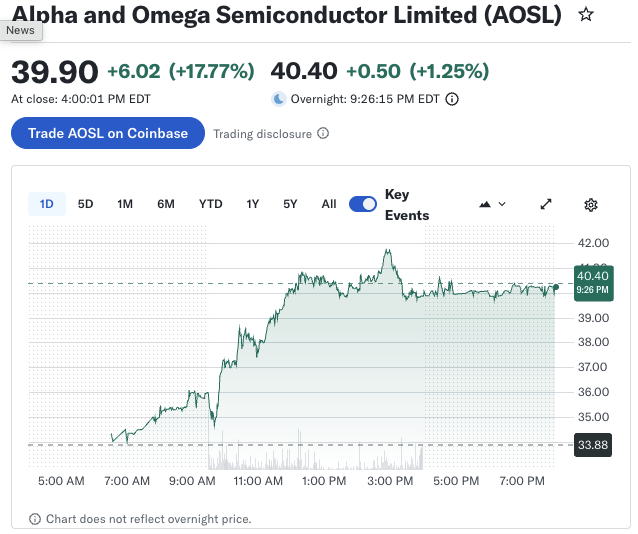The image size is (638, 534).
Task: Click the 7:00 PM axis label
Action: coord(522,481)
